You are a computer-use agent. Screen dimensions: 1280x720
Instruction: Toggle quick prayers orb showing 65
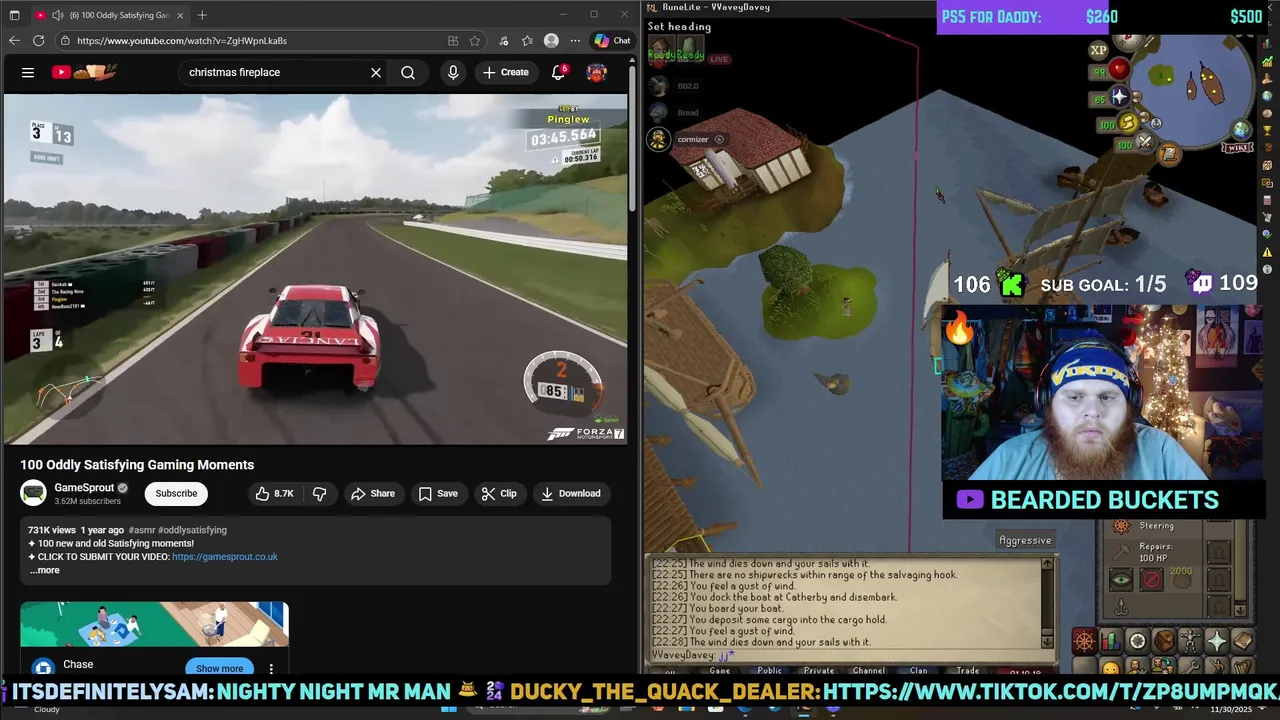coord(1110,98)
